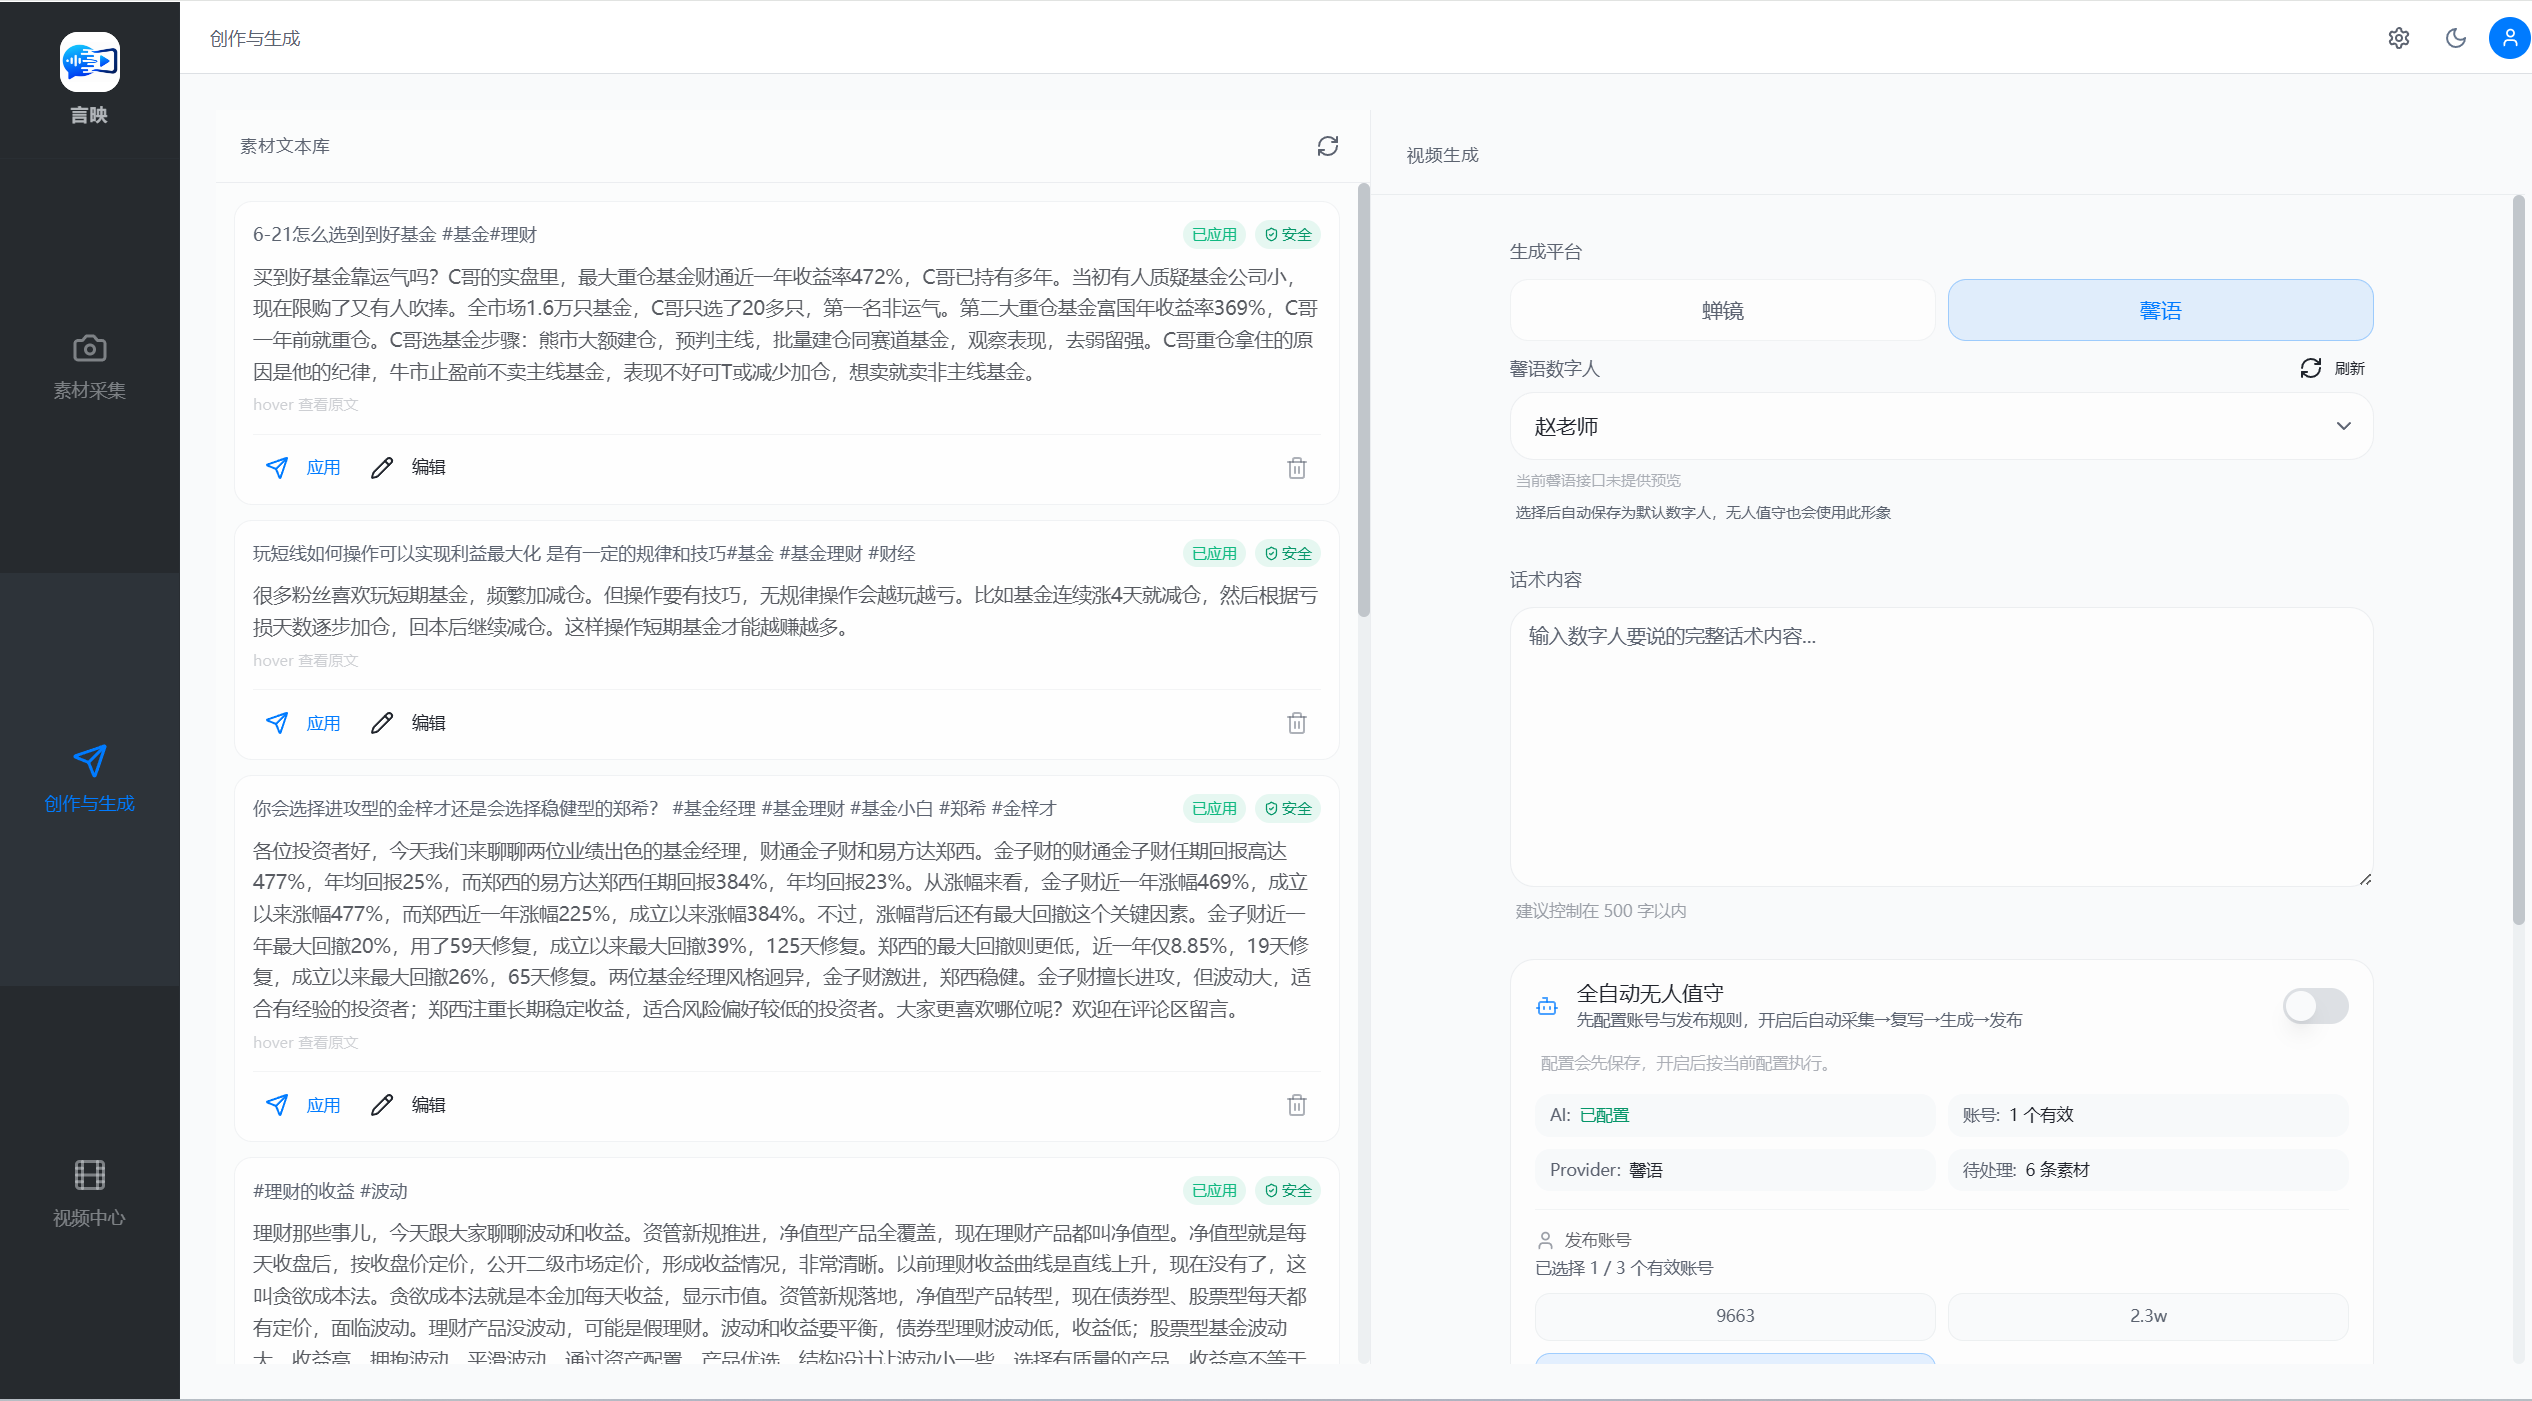Toggle dark mode moon icon
The image size is (2532, 1401).
2455,38
